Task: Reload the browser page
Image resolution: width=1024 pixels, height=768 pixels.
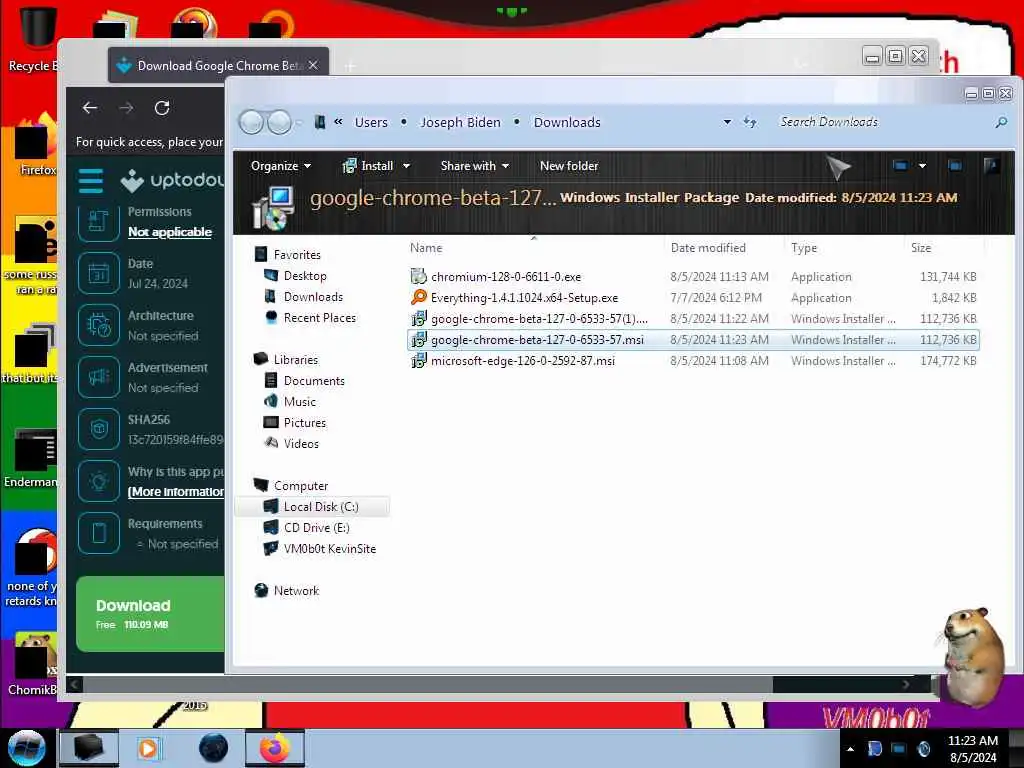Action: point(162,108)
